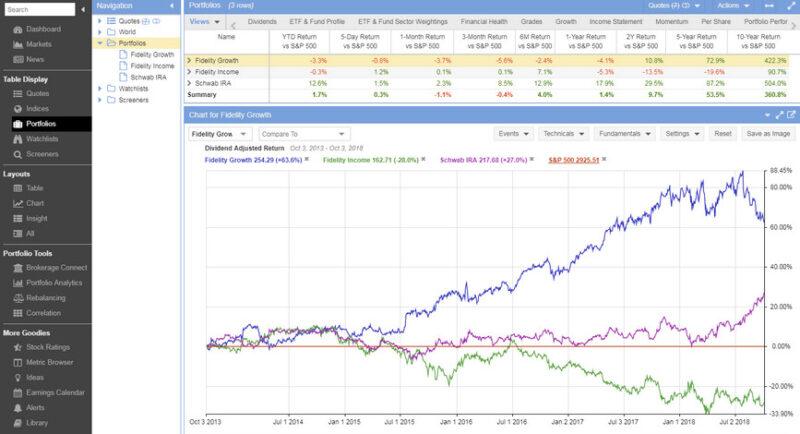The height and width of the screenshot is (434, 800).
Task: Expand the Watchlists folder in Navigation
Action: (98, 88)
